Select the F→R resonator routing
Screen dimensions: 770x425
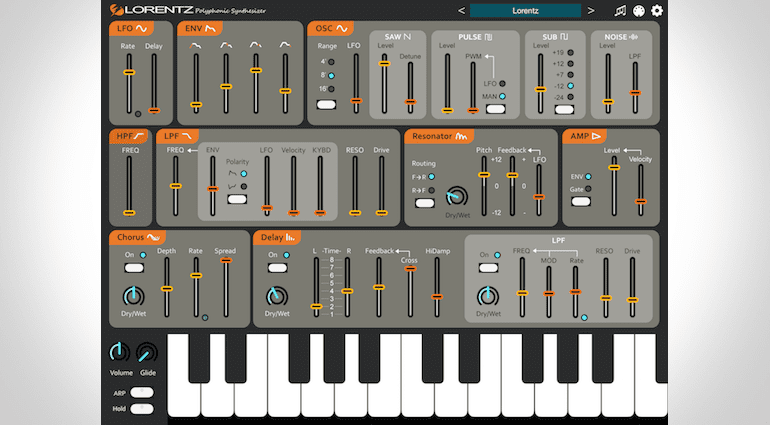431,177
